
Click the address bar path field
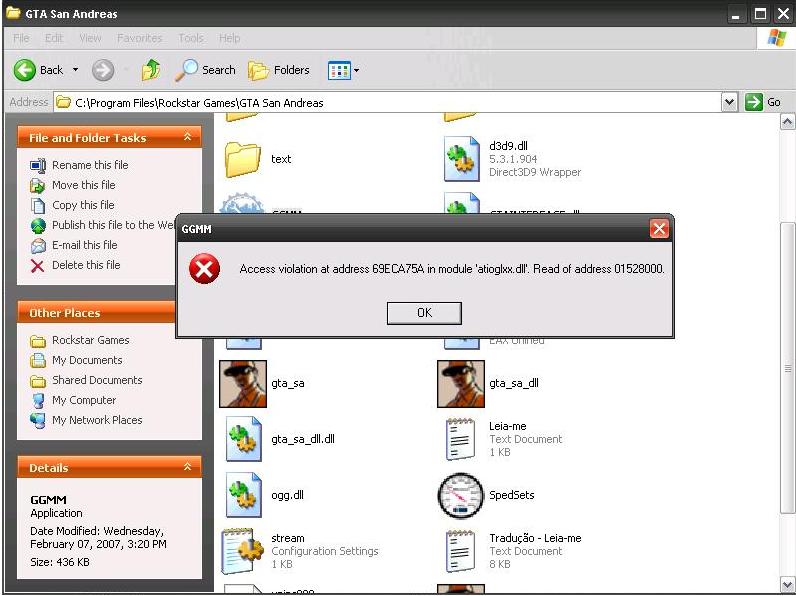click(x=388, y=103)
